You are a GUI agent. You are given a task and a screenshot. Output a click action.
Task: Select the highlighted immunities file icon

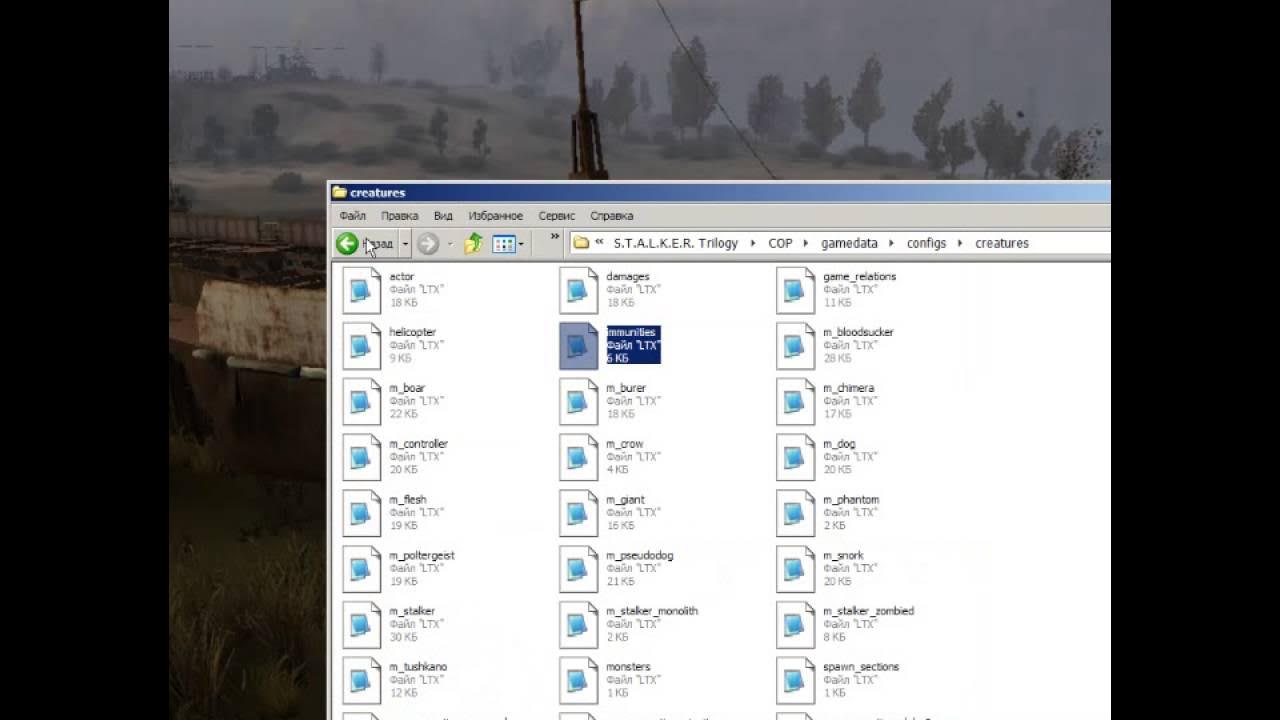click(578, 346)
